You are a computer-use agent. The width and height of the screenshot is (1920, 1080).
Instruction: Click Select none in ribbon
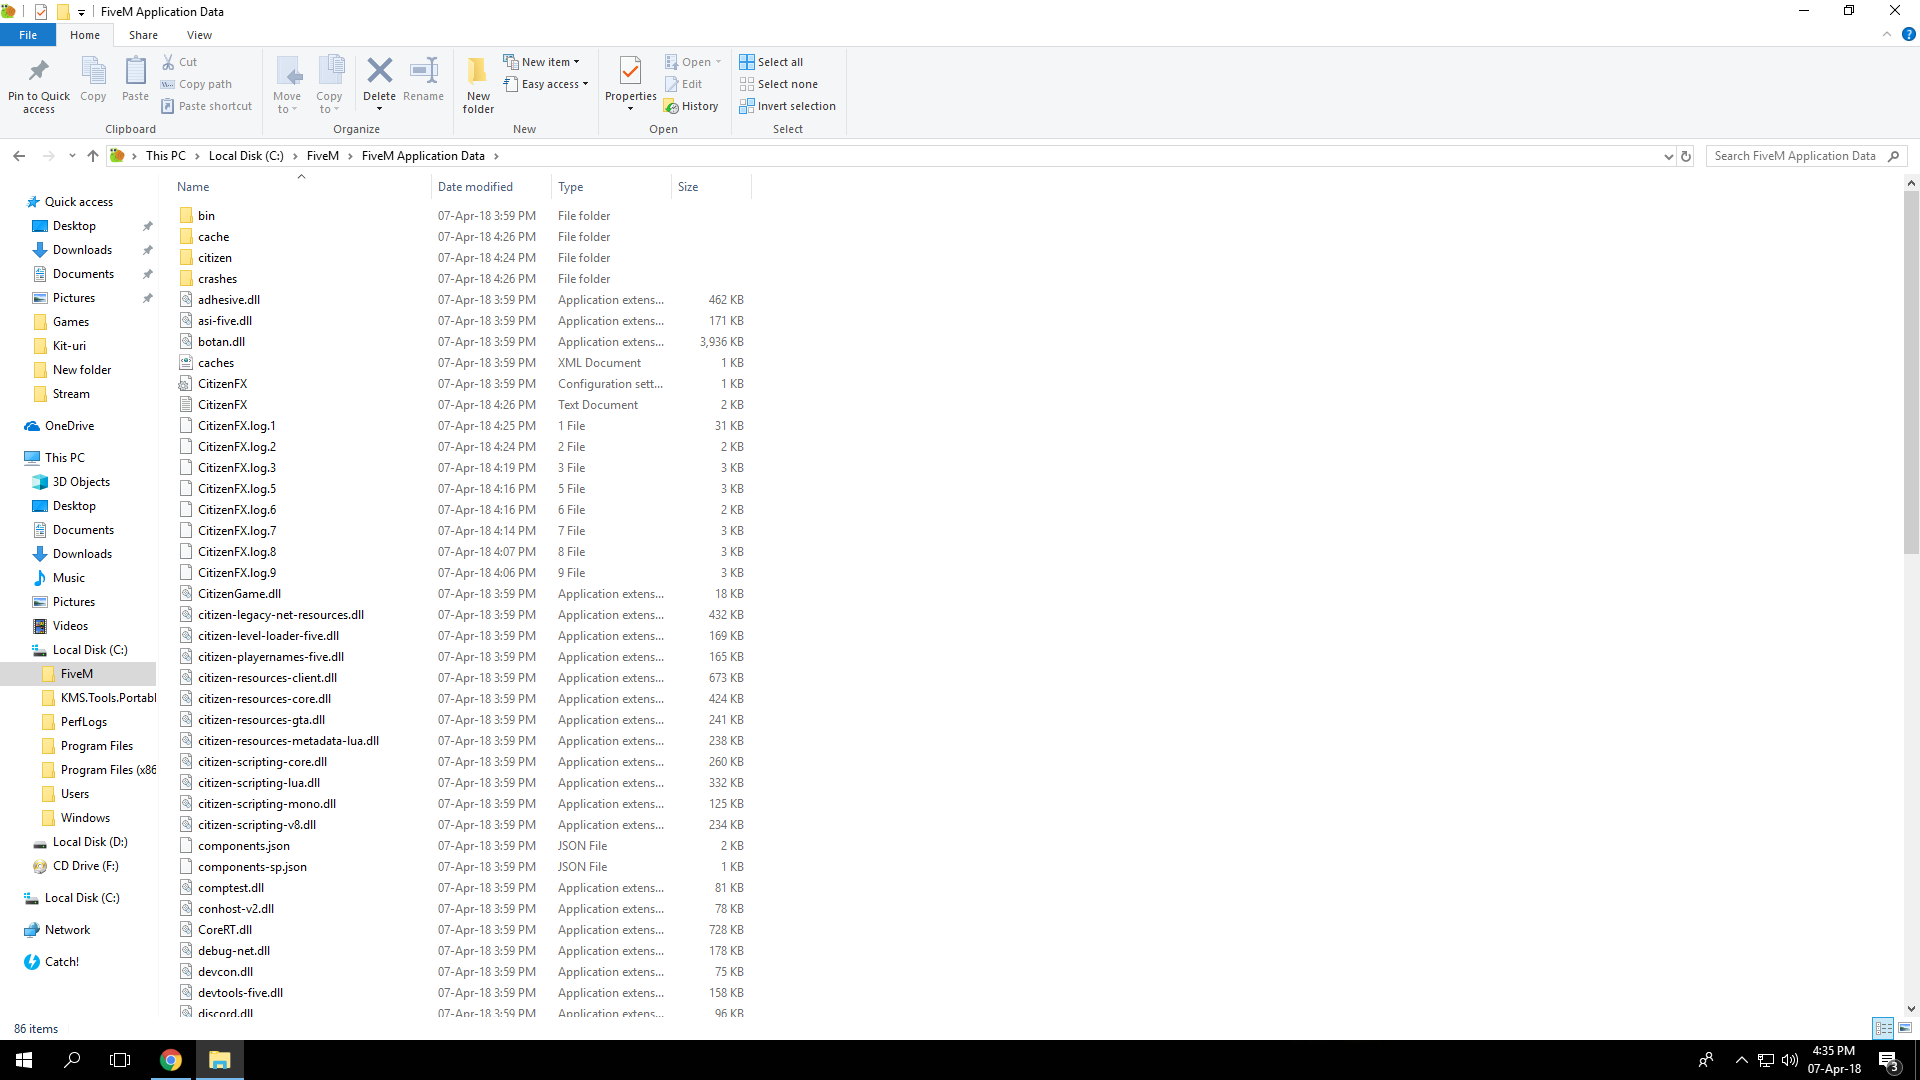coord(778,84)
